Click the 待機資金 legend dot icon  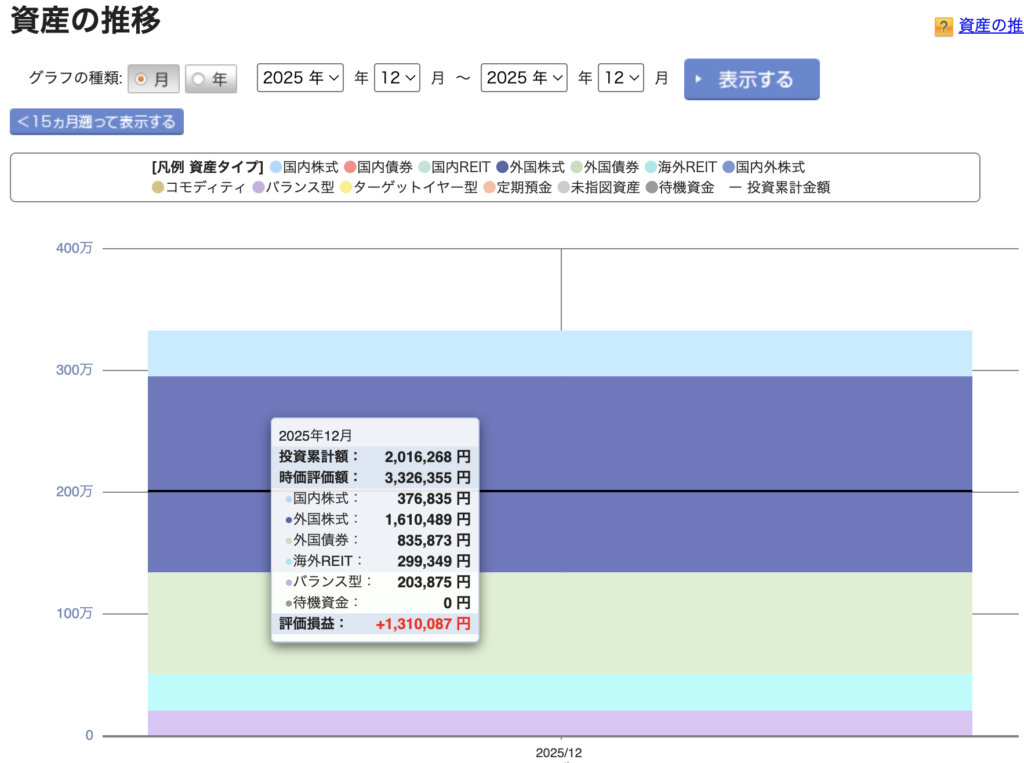pos(652,187)
